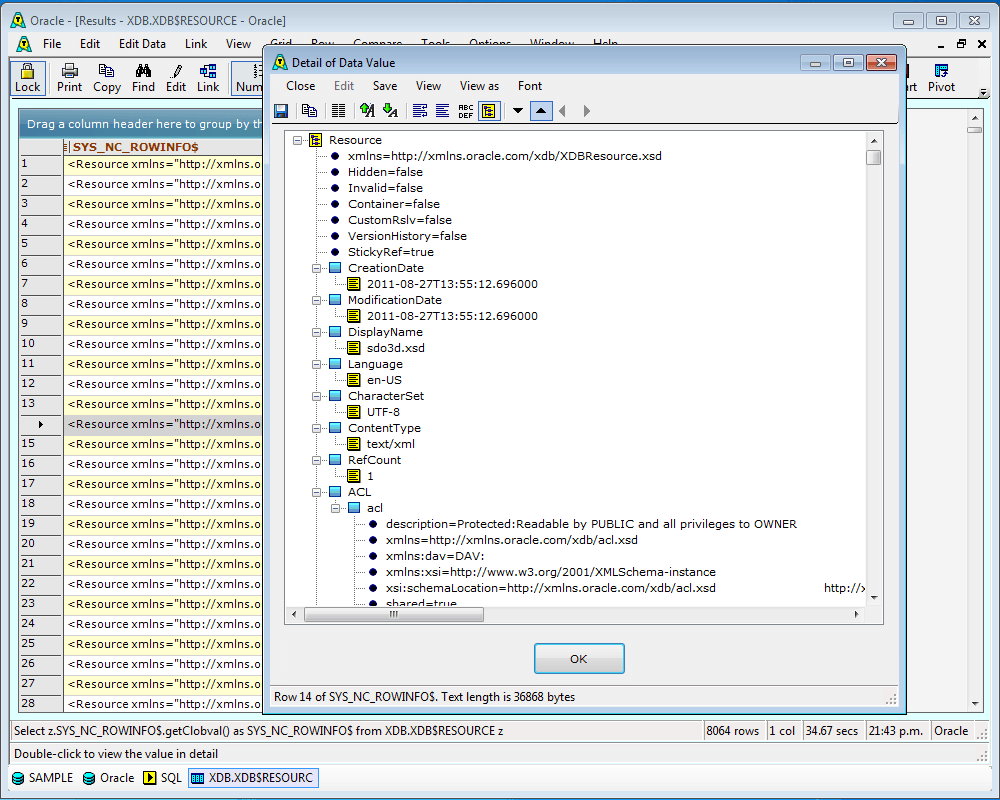This screenshot has width=1000, height=800.
Task: Open the Link menu in menu bar
Action: click(196, 43)
